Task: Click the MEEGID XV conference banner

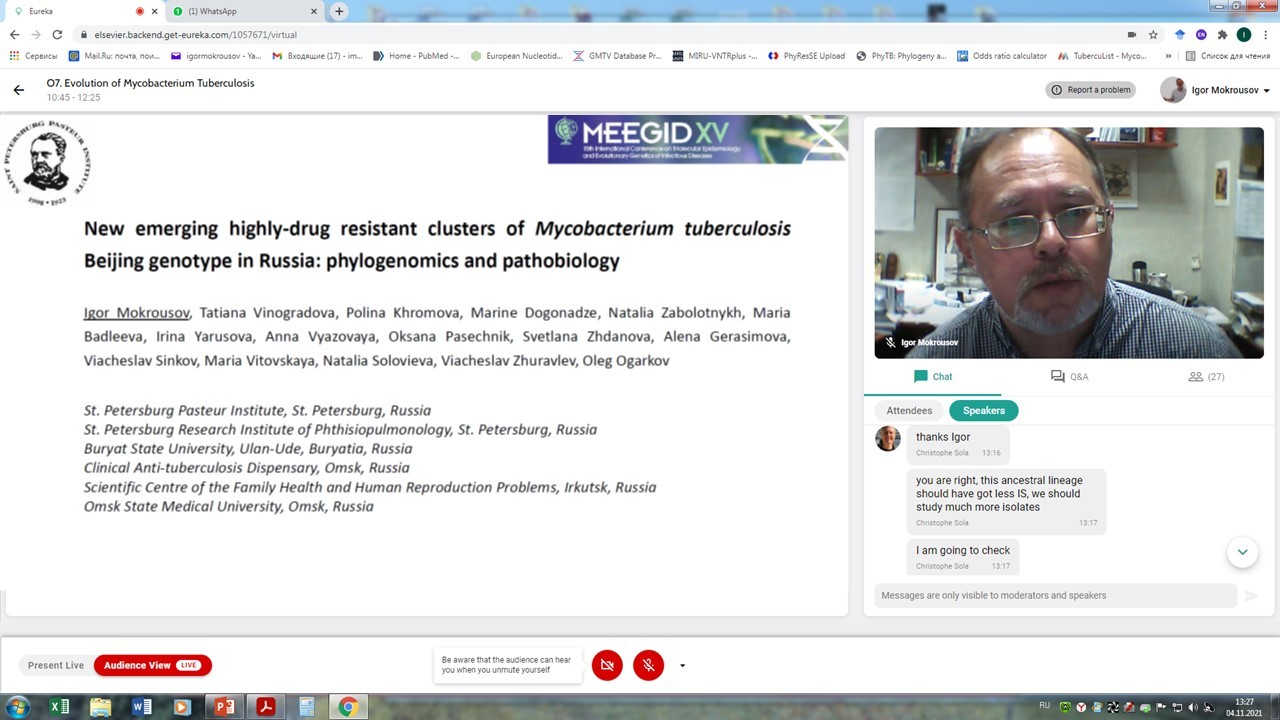Action: (x=697, y=139)
